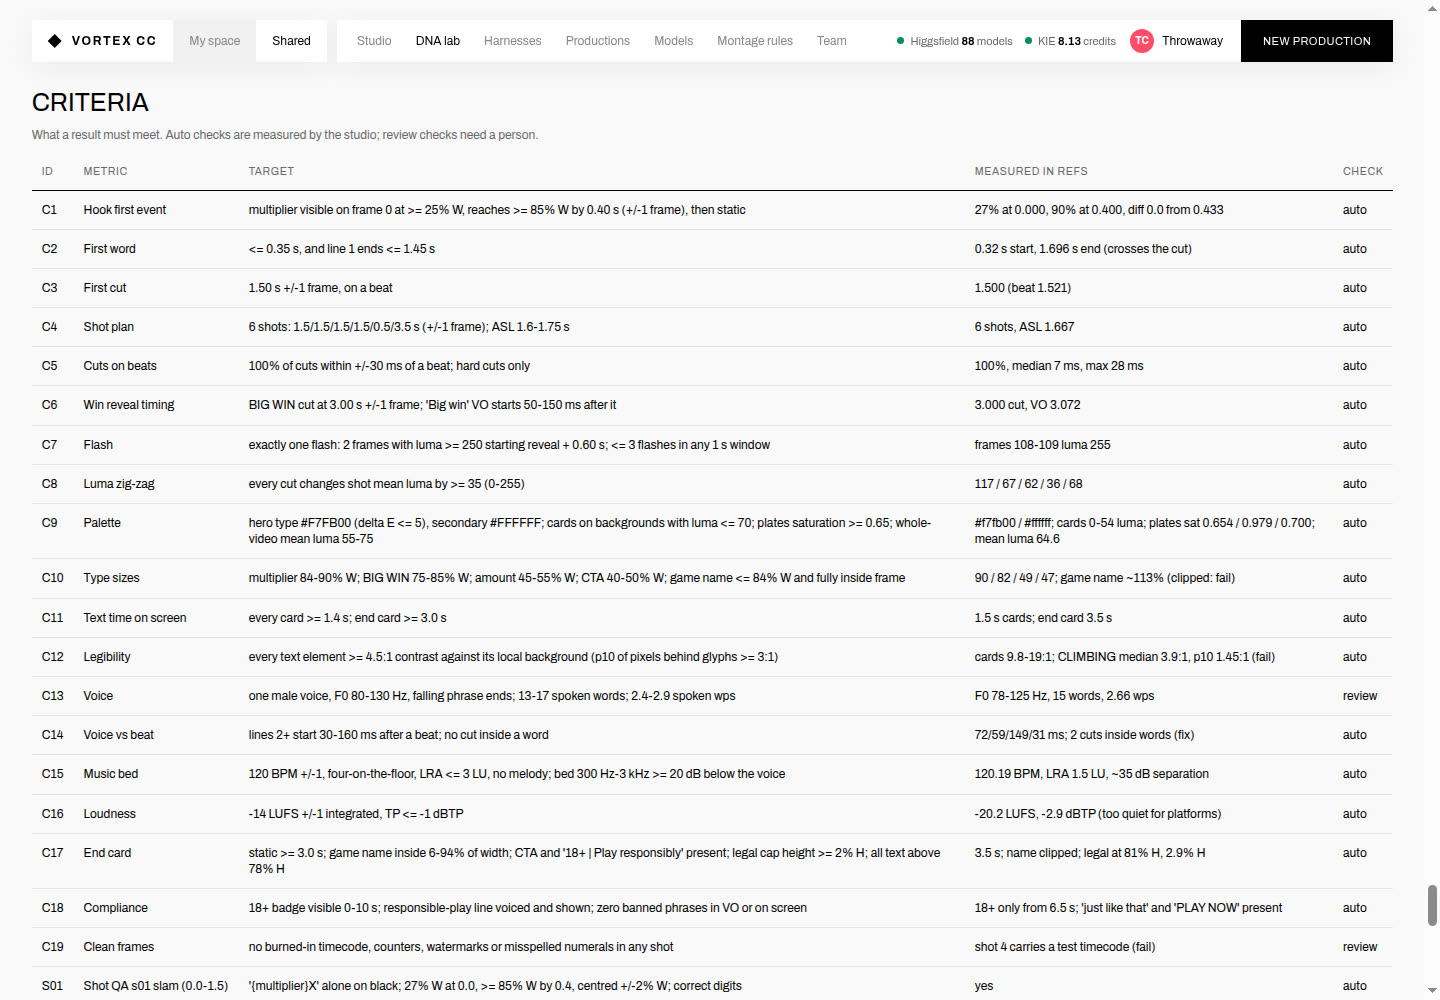Open the Team page
This screenshot has width=1440, height=1000.
(832, 41)
